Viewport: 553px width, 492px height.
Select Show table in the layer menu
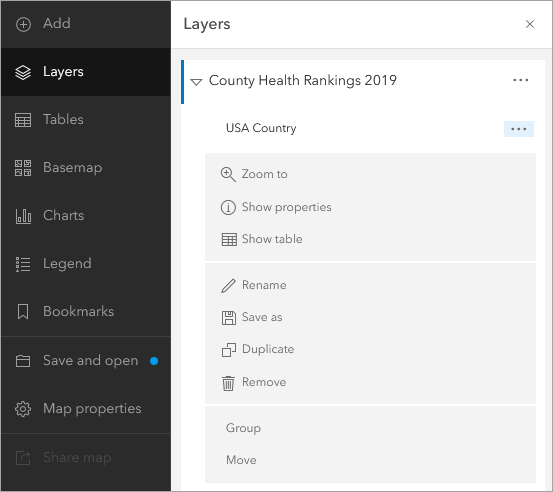point(262,239)
